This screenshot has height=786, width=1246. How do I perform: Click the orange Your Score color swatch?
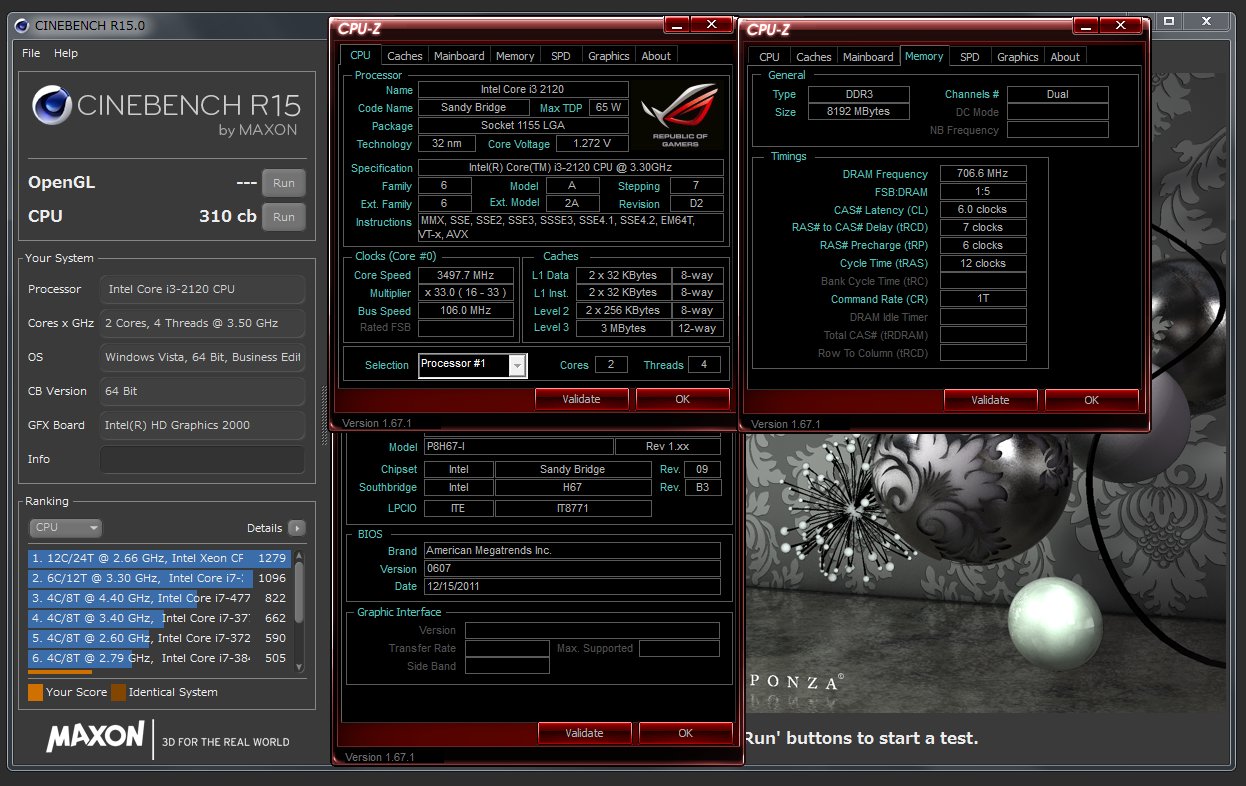35,692
